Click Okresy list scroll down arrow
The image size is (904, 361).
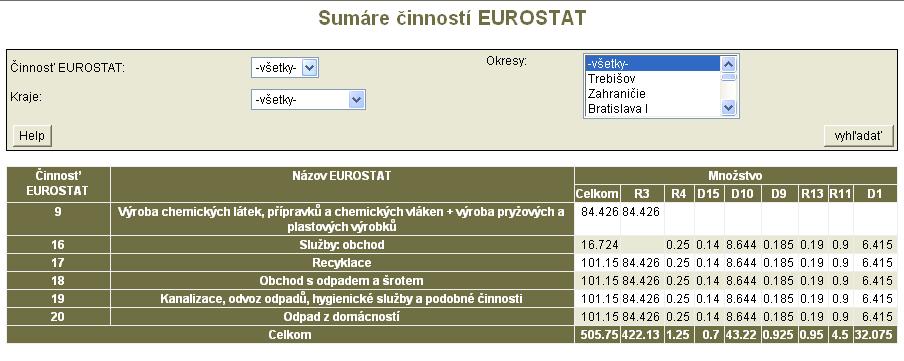pyautogui.click(x=729, y=108)
